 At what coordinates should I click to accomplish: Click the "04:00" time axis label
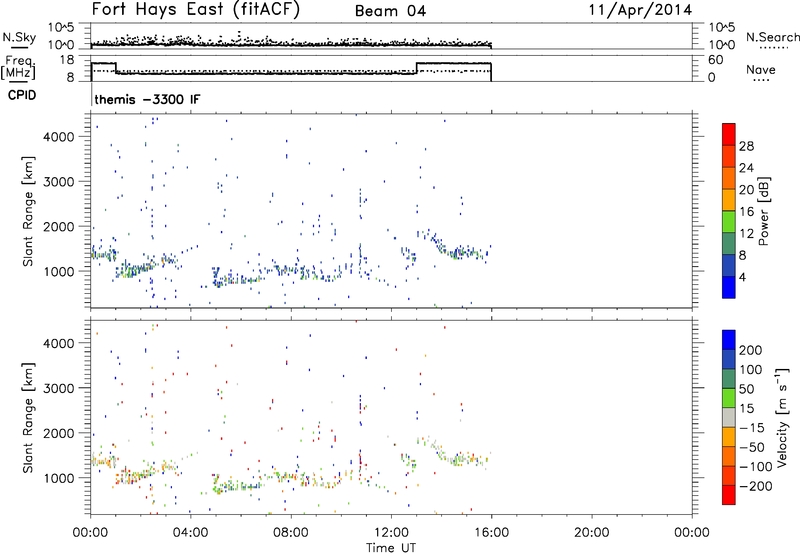(x=191, y=533)
